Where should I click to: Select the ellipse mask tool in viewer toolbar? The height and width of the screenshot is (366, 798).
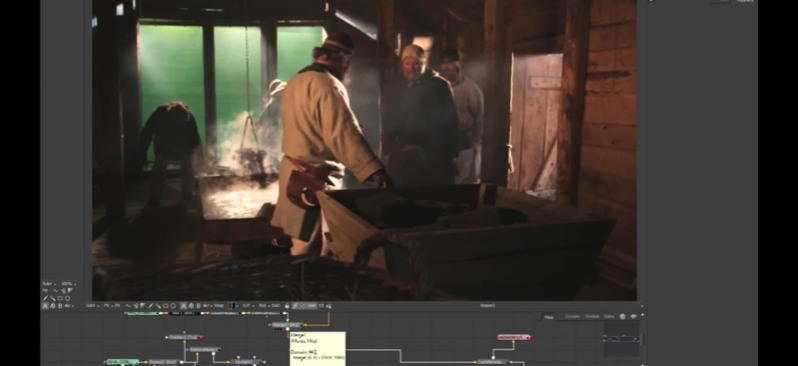tap(173, 306)
